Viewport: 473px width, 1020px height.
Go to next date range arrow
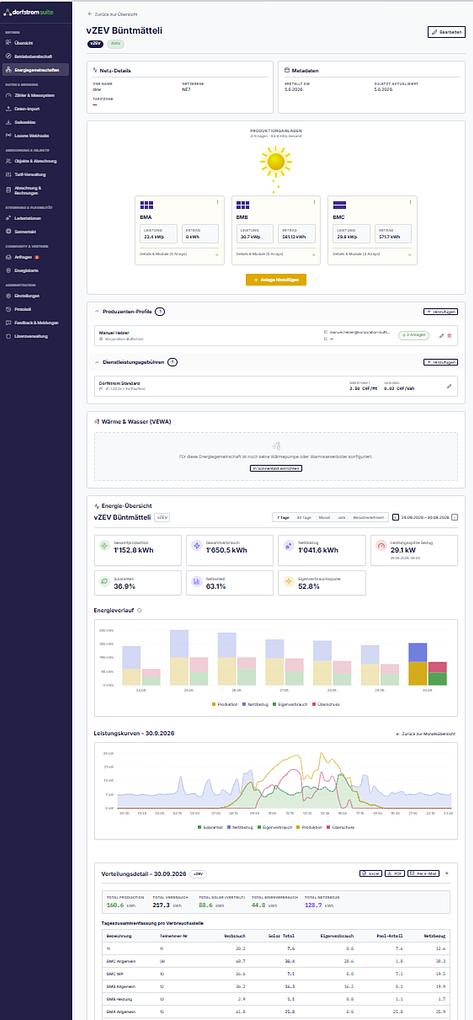(x=454, y=517)
